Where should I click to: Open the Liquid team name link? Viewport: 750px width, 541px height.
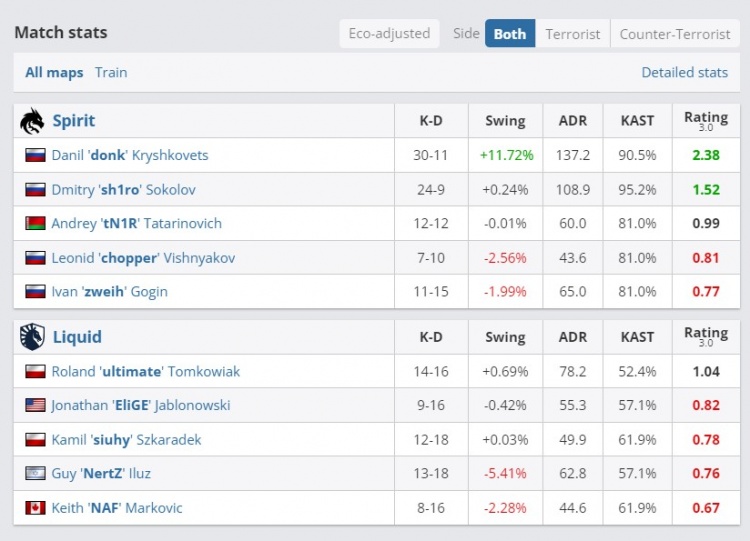[77, 337]
